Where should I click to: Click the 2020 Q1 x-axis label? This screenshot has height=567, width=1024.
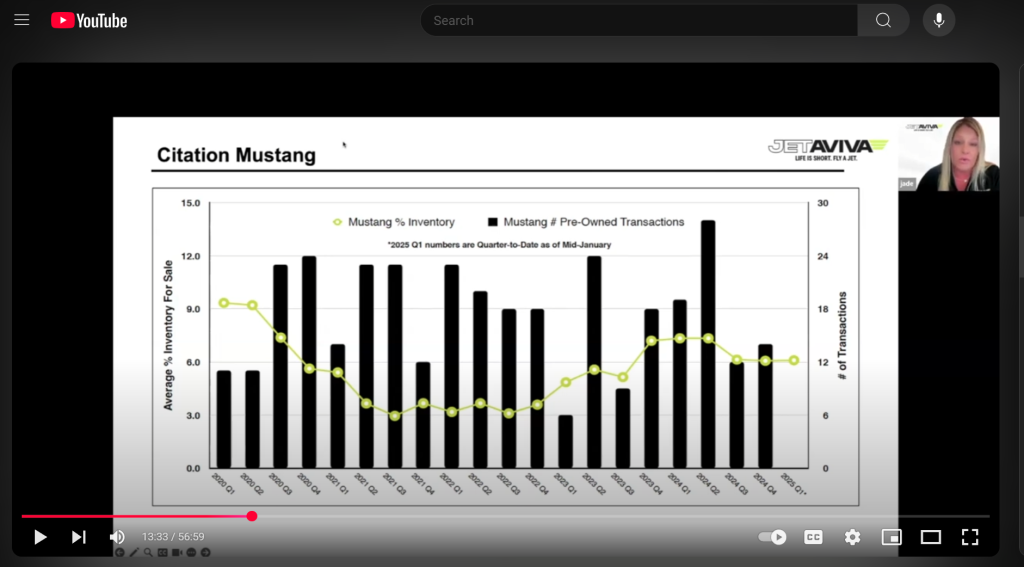223,484
